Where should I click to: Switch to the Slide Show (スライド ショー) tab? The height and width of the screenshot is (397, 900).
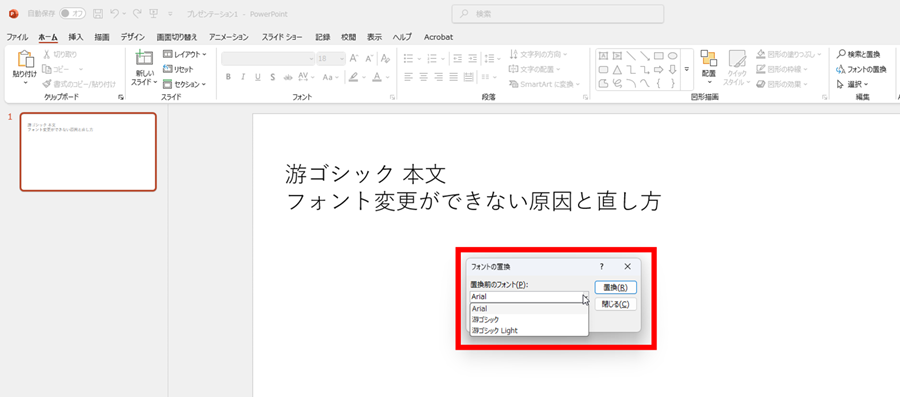[x=282, y=37]
